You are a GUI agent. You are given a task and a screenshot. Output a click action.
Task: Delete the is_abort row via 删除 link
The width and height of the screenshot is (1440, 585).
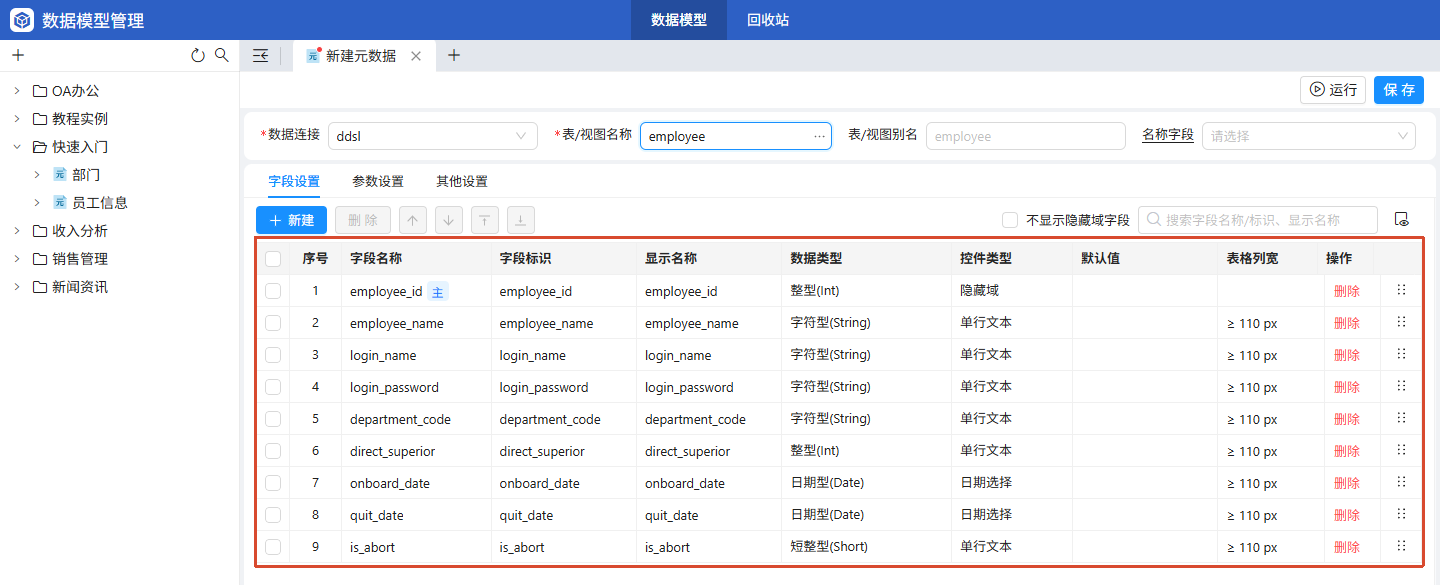click(x=1347, y=548)
